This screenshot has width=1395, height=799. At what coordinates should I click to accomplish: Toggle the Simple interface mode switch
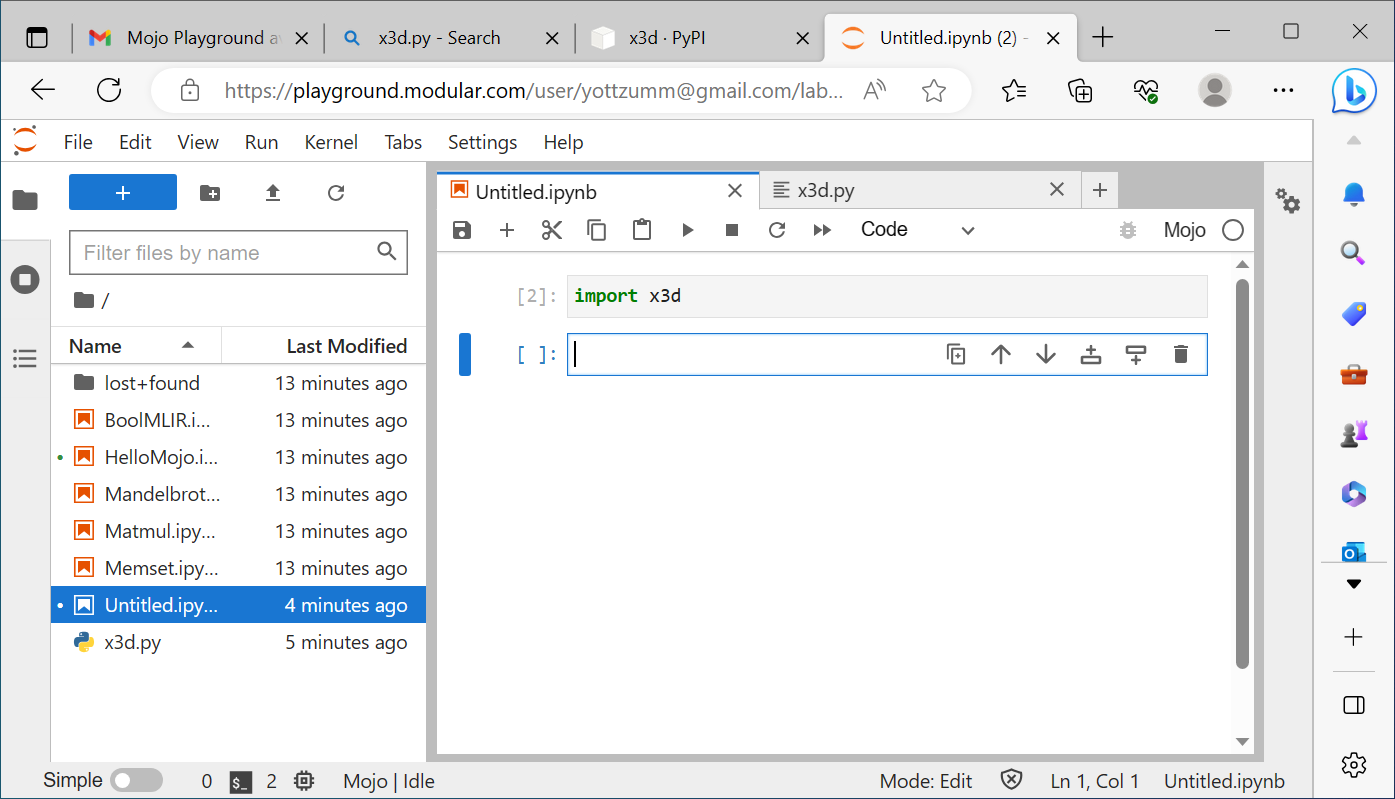(x=137, y=781)
